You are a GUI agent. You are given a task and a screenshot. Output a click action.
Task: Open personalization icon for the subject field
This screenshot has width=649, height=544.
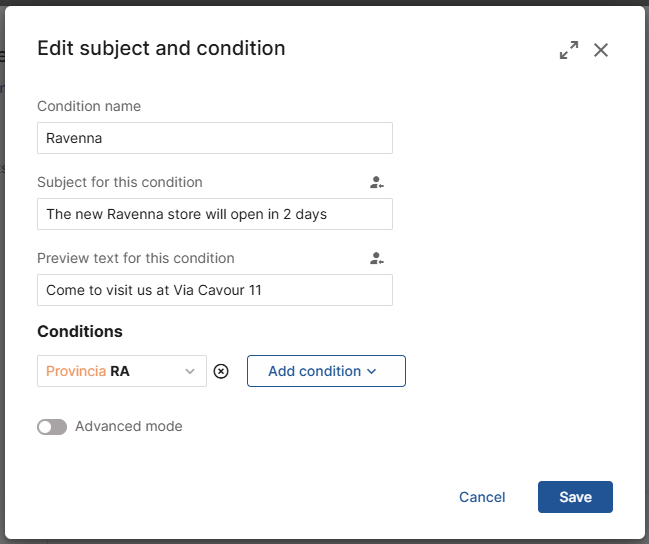tap(376, 183)
